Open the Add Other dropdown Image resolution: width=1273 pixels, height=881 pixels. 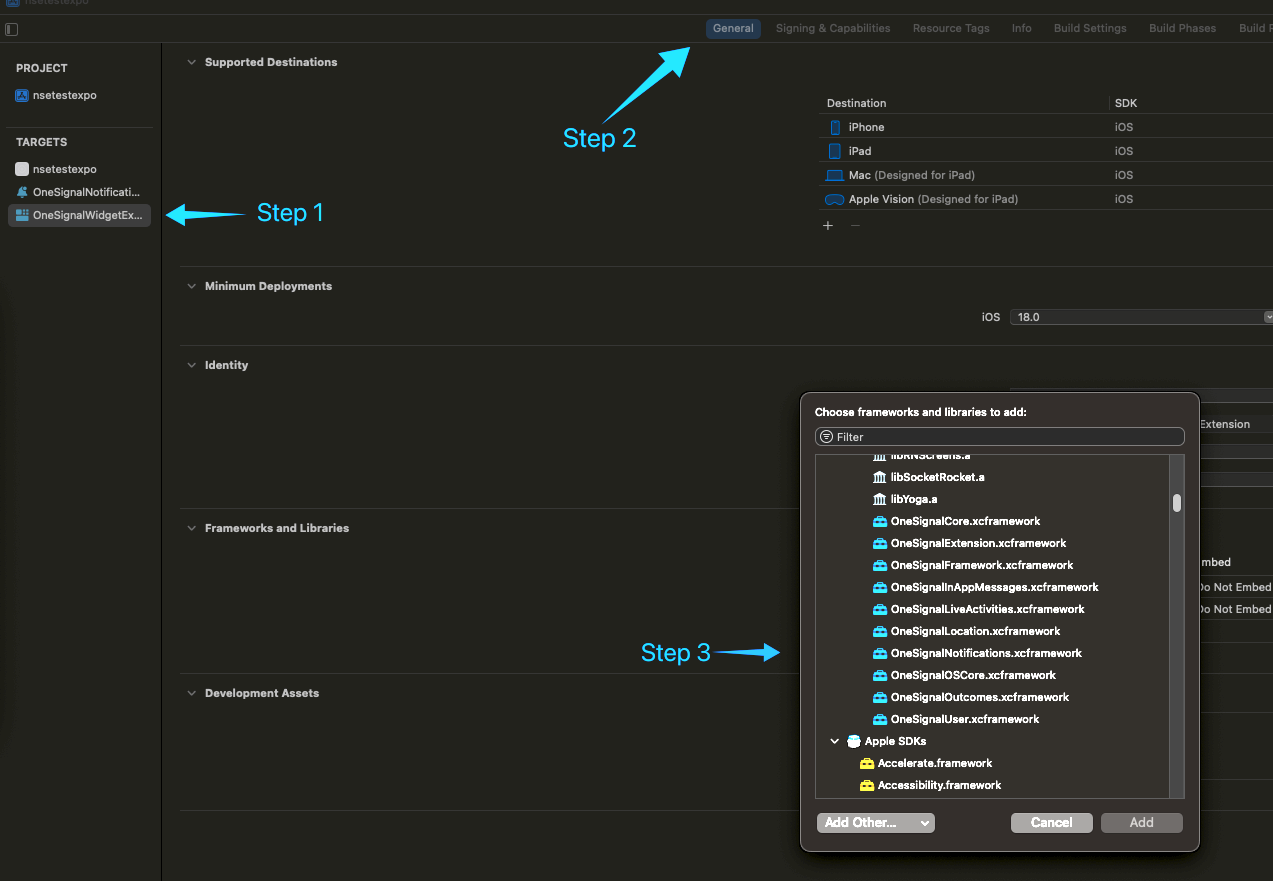[875, 823]
